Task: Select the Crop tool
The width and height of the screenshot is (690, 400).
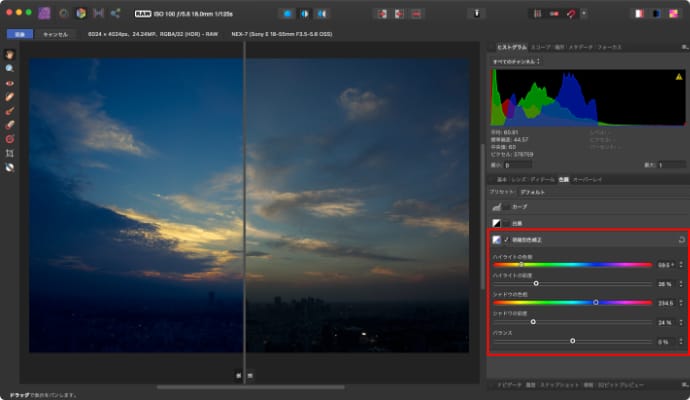Action: (x=10, y=153)
